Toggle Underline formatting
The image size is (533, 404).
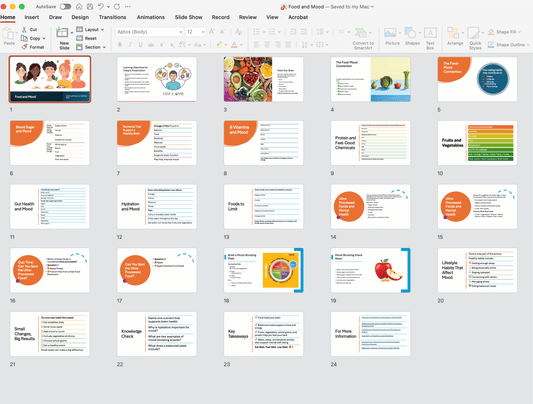tap(140, 45)
